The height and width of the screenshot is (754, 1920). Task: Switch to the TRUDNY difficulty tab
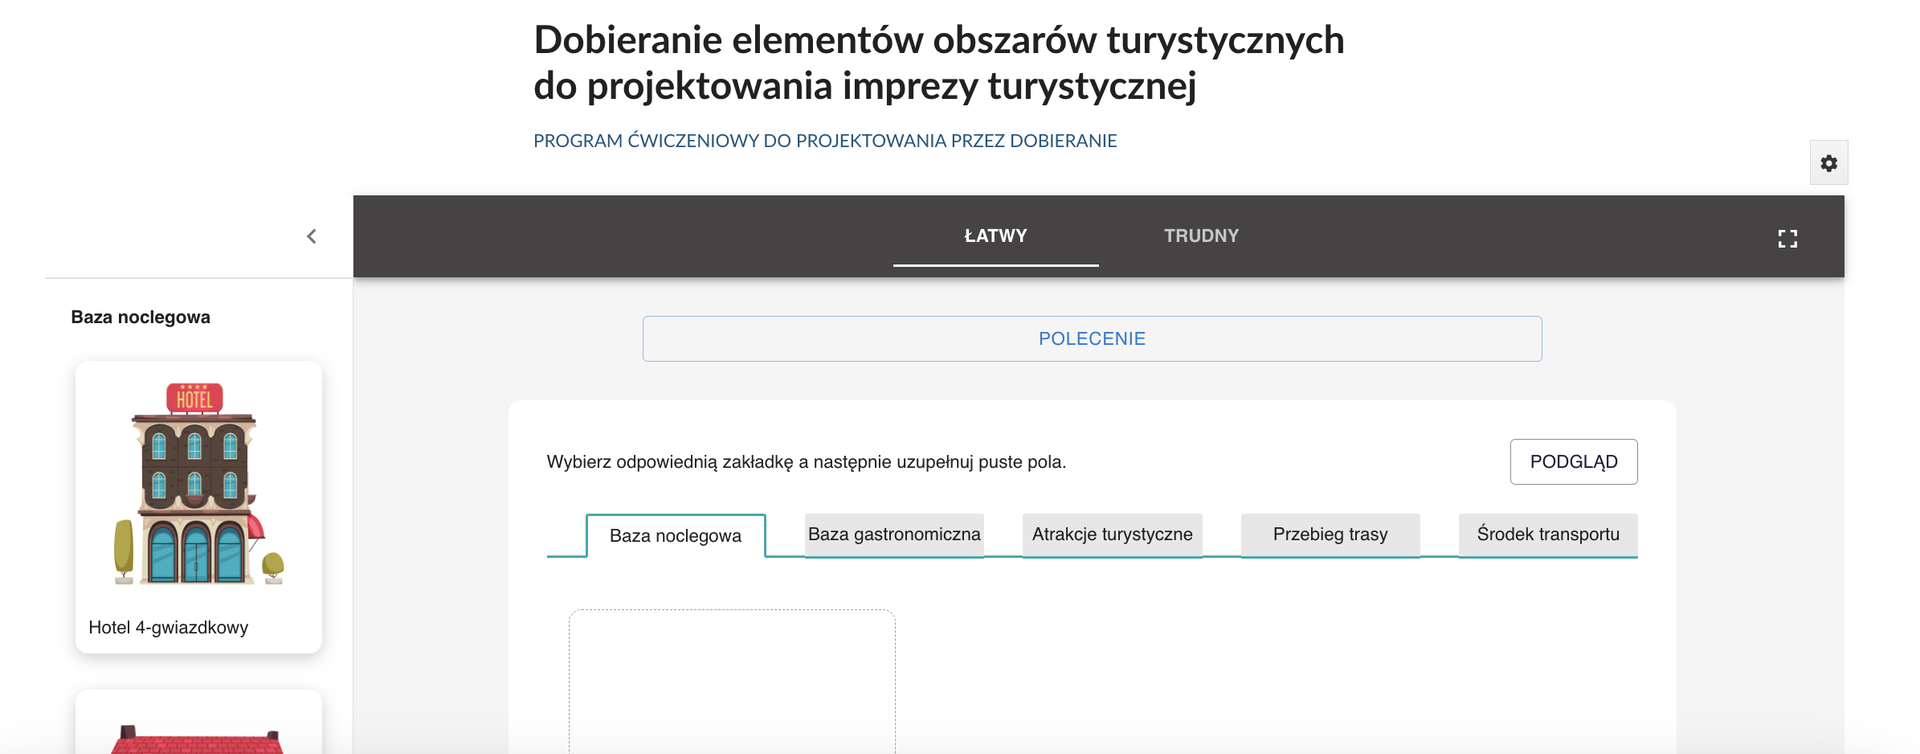click(1201, 236)
